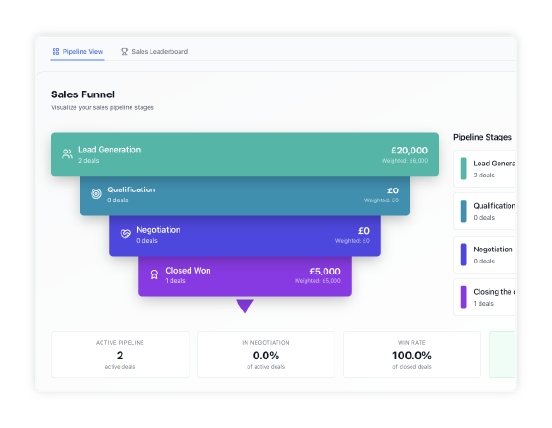Open the 'Closing the' card in Pipeline Stages
The image size is (552, 428).
pos(484,297)
